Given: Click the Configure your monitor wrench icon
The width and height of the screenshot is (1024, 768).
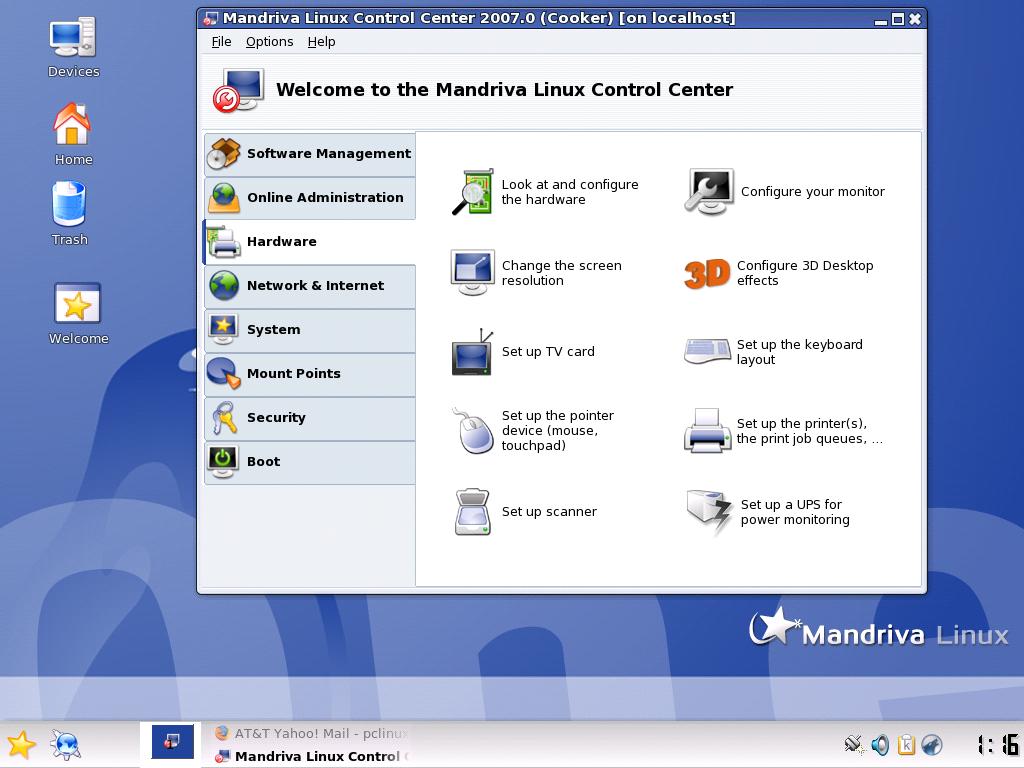Looking at the screenshot, I should (x=709, y=191).
